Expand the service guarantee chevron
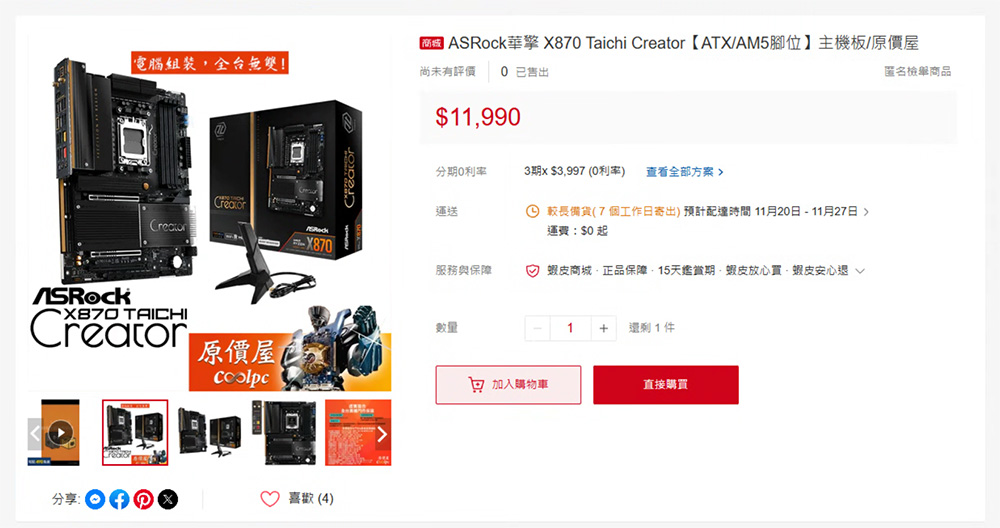 (x=860, y=271)
